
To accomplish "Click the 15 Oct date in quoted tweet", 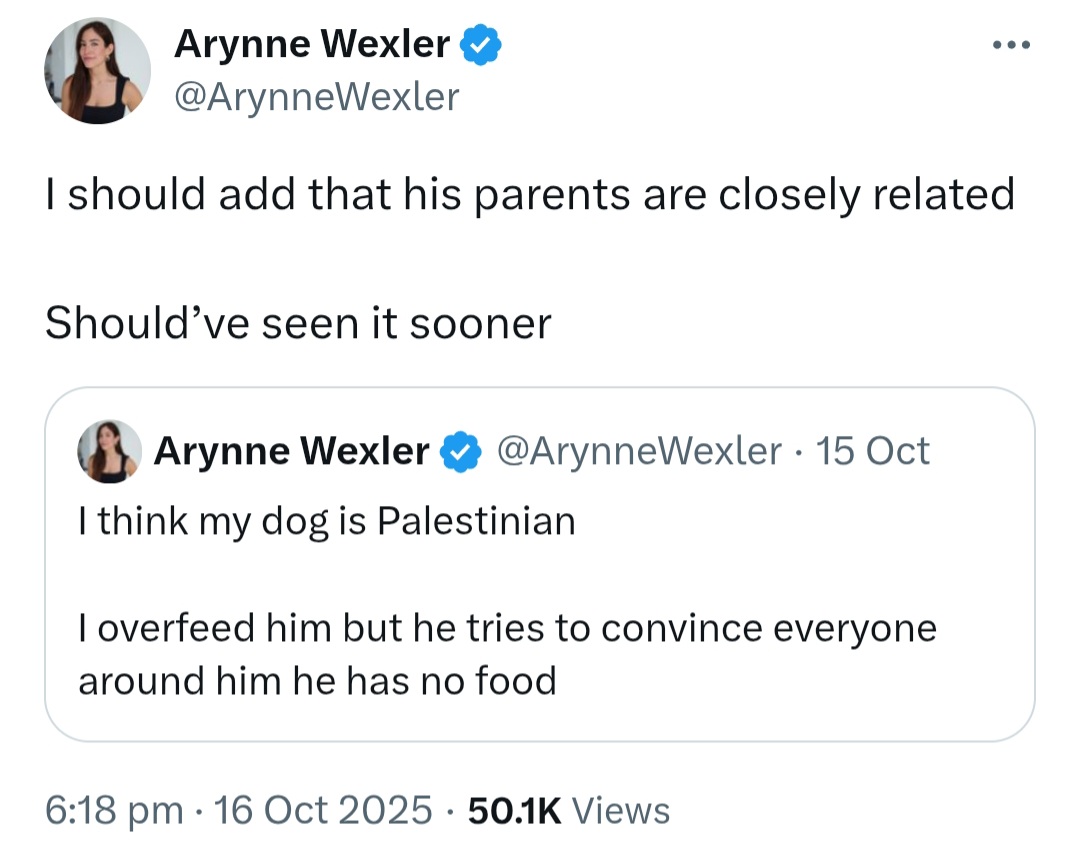I will click(x=873, y=452).
